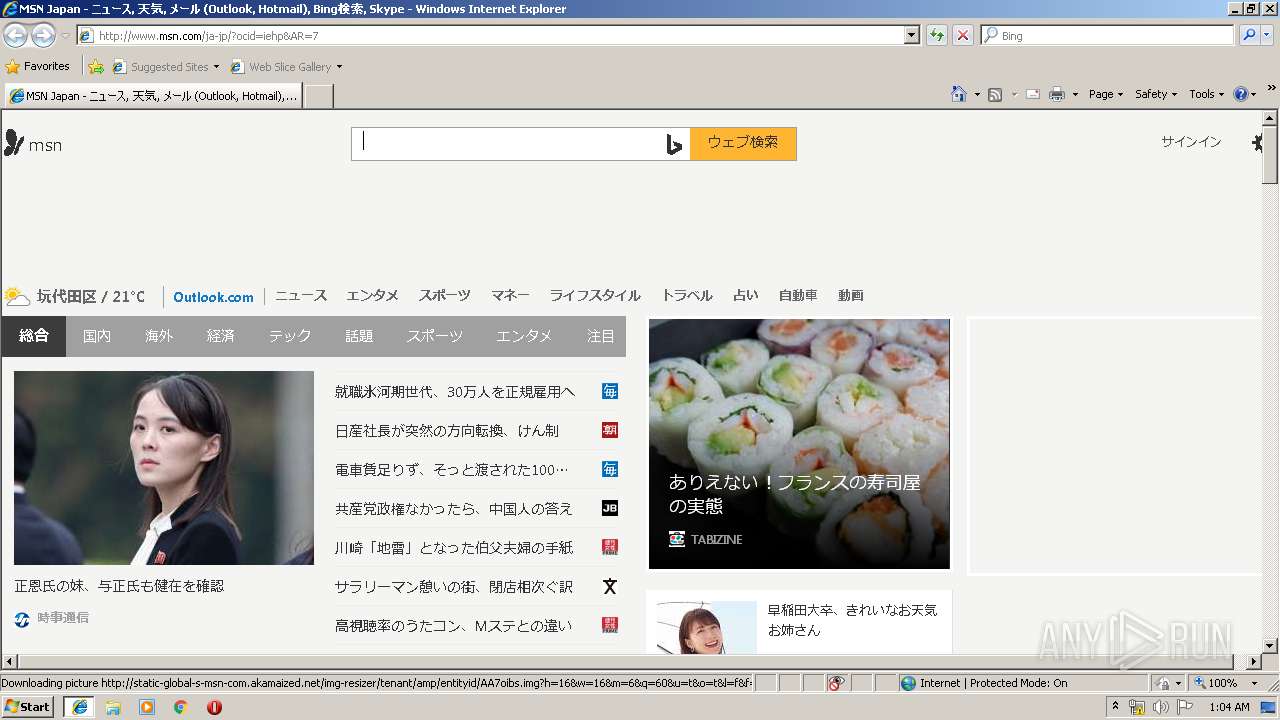
Task: Click Internet Explorer taskbar icon
Action: coord(79,707)
